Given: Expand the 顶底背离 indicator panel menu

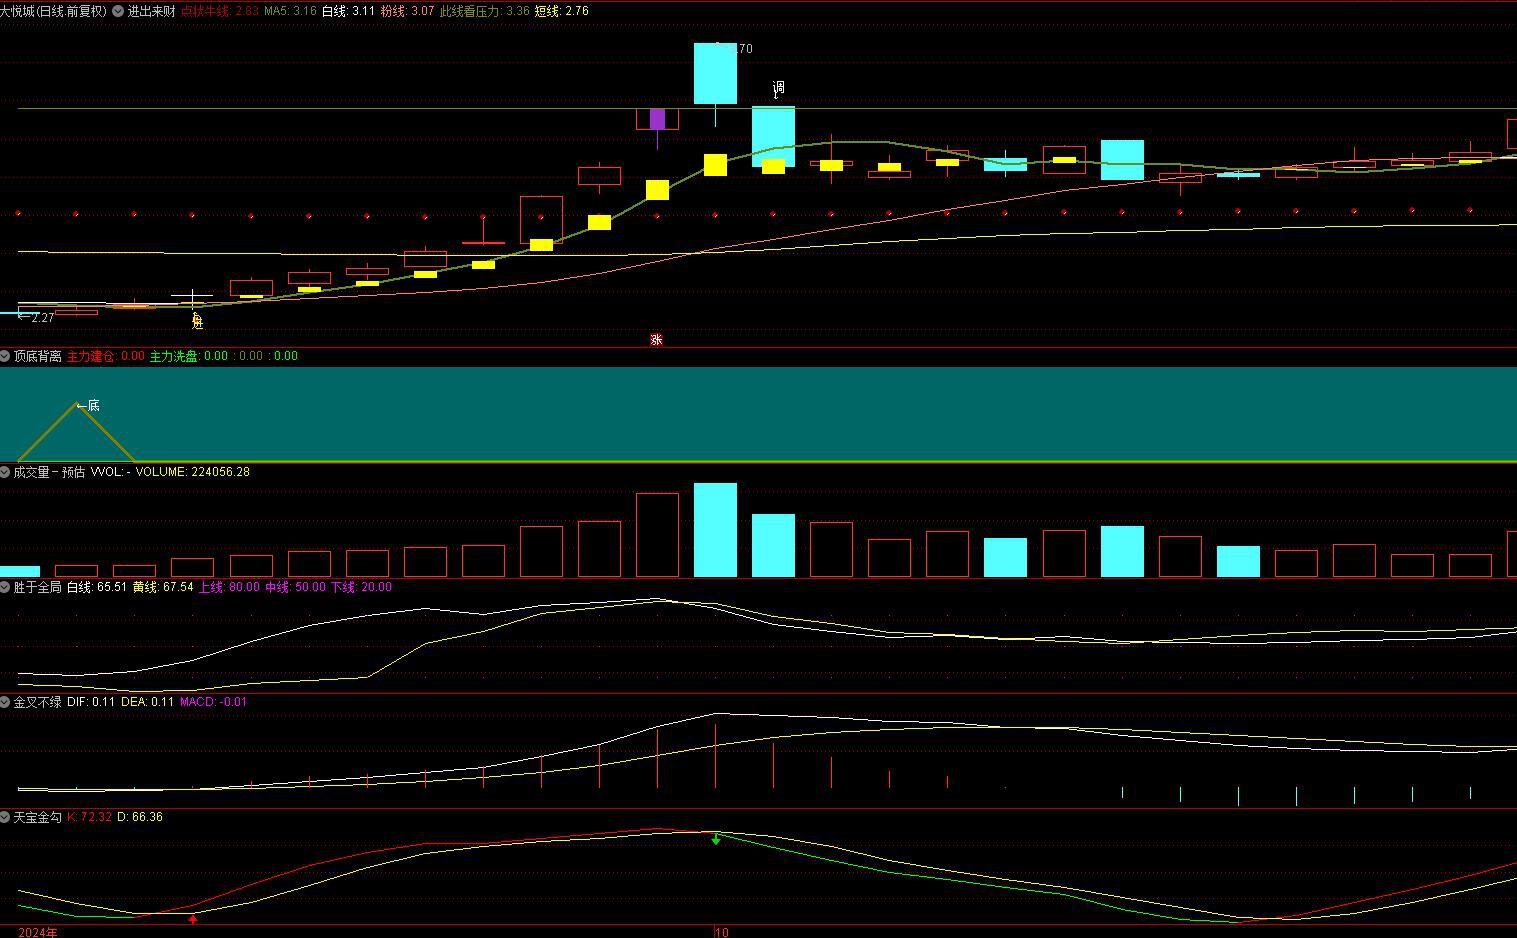Looking at the screenshot, I should tap(5, 356).
